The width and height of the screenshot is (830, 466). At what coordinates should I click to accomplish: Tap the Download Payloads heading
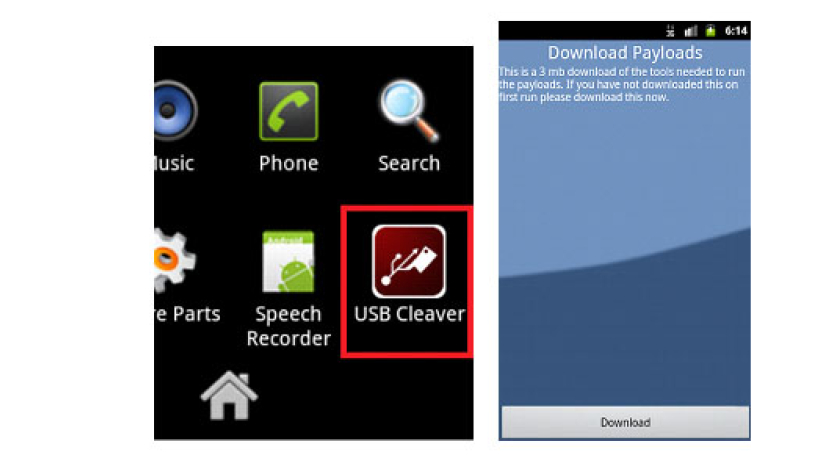tap(625, 52)
